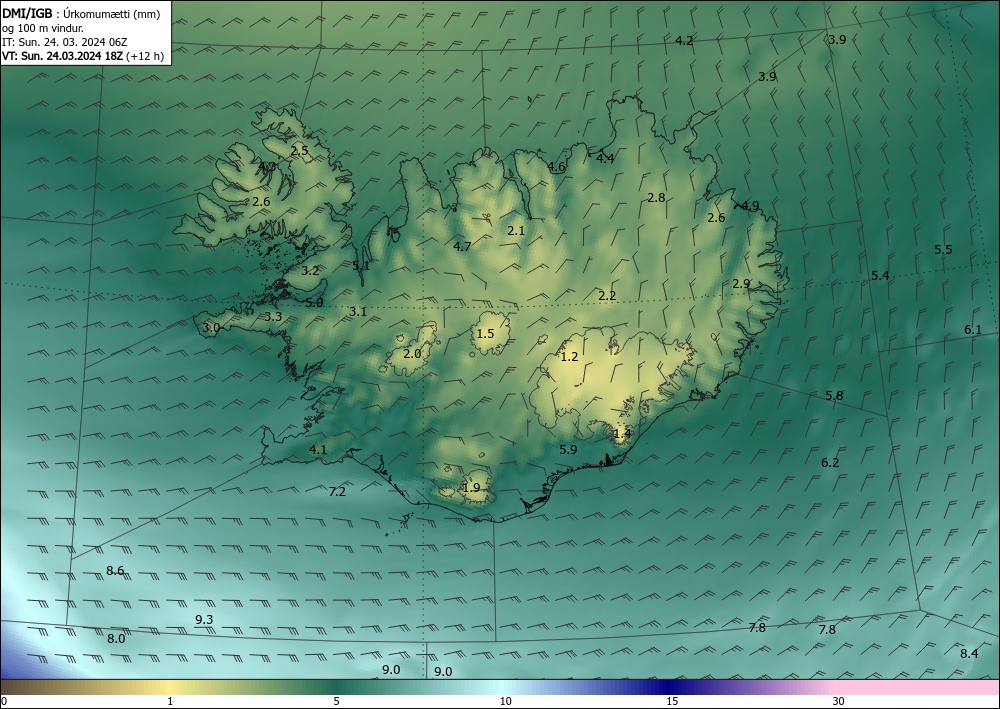Click the 8.6 value over the sea
The width and height of the screenshot is (1000, 709).
(115, 571)
